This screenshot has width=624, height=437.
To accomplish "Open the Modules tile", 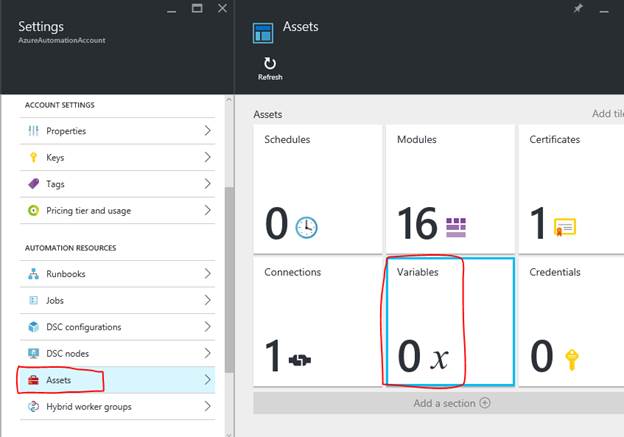I will [450, 189].
